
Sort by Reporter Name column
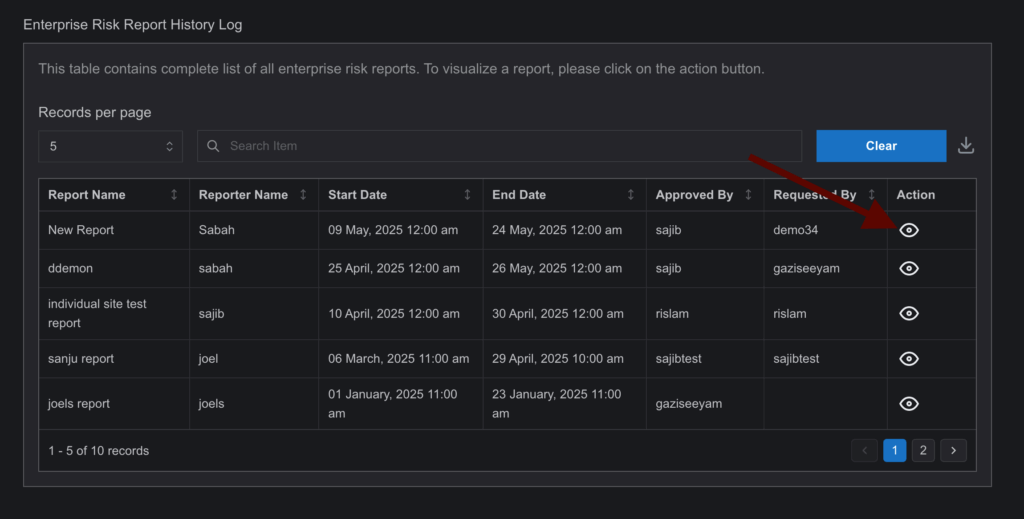303,195
